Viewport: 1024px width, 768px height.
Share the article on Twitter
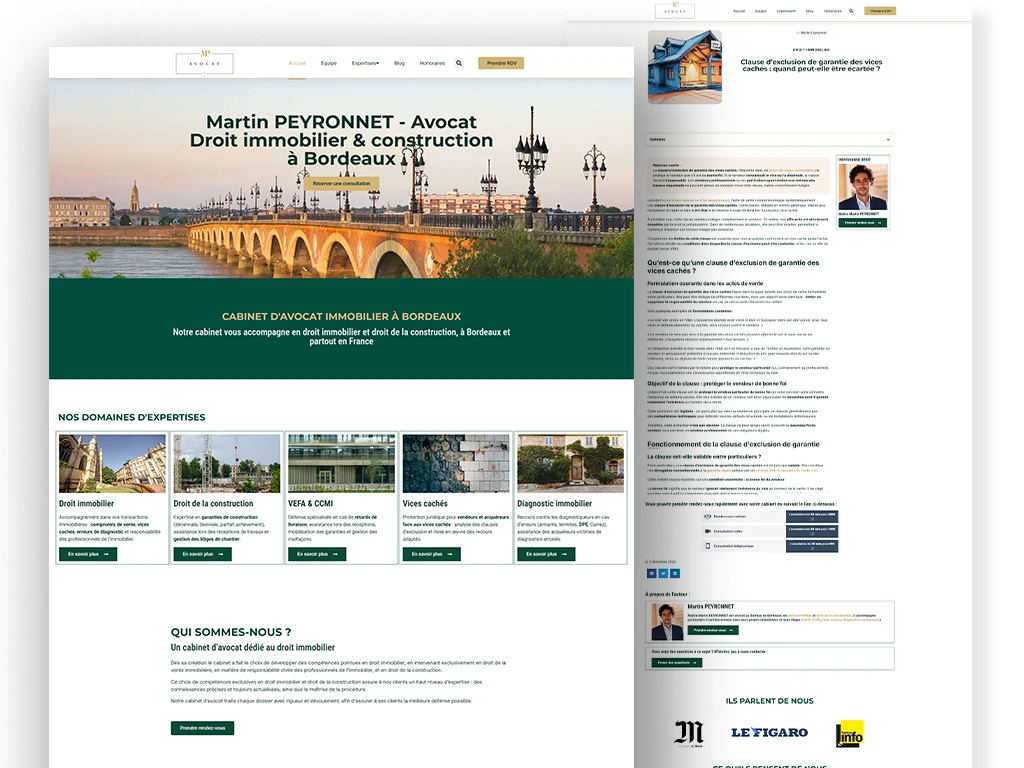663,574
